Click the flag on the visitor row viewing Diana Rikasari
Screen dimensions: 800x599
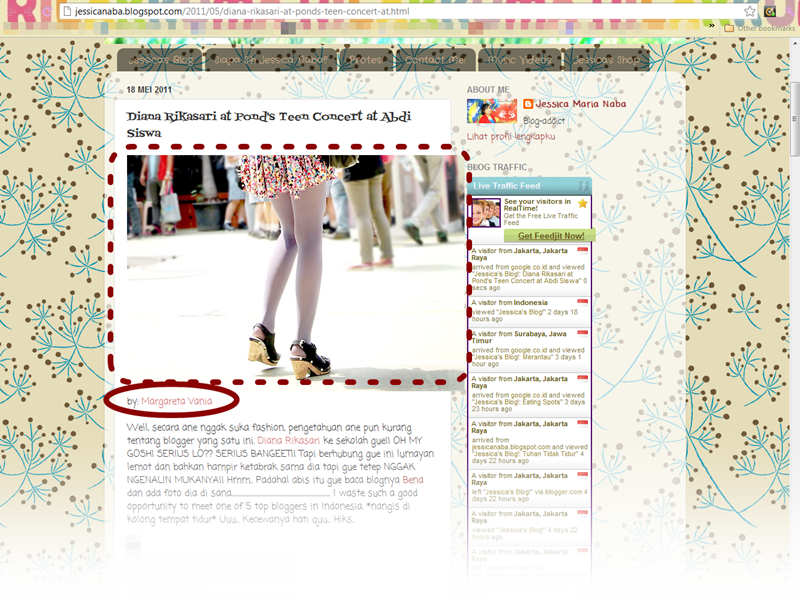[x=582, y=250]
